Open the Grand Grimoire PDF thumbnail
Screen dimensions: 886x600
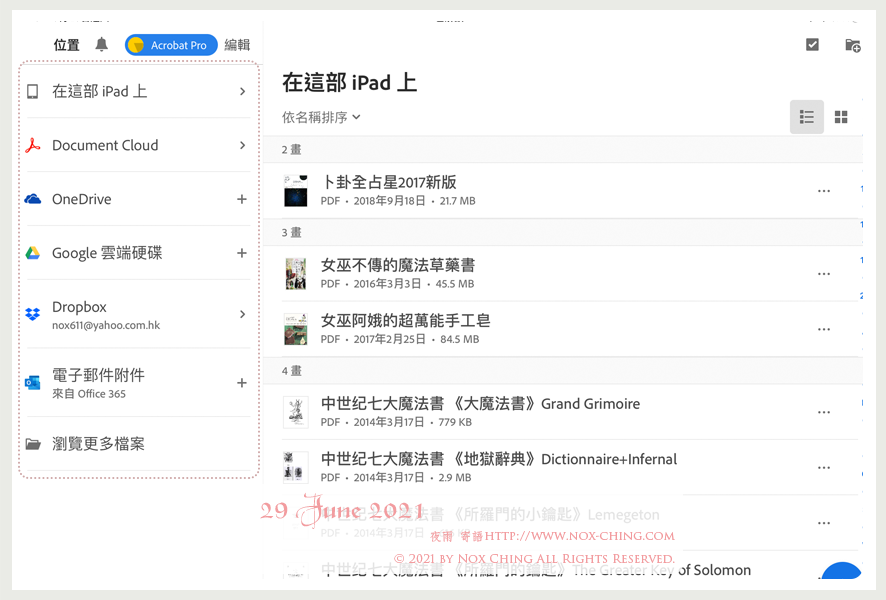(x=296, y=412)
